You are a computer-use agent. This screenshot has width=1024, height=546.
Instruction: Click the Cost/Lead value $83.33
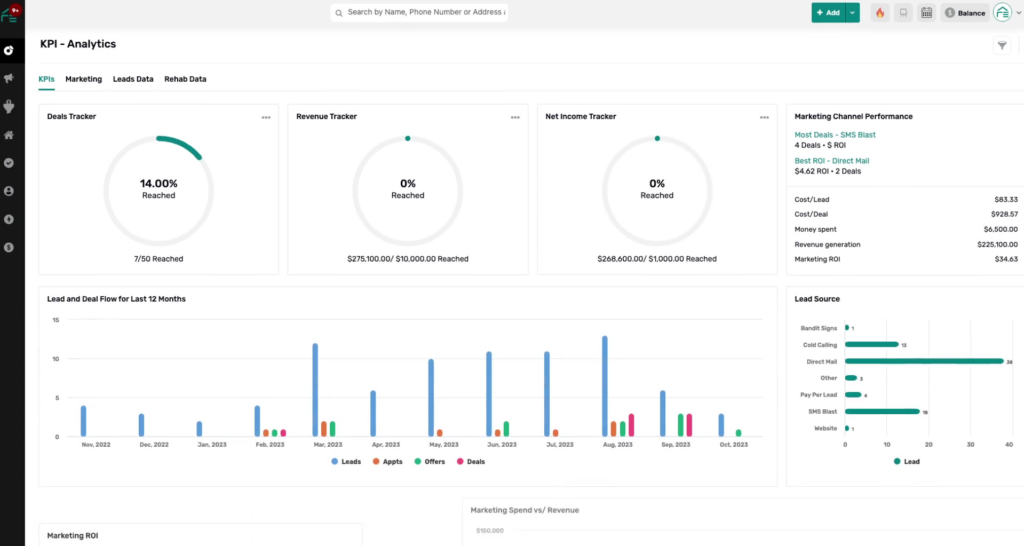1006,200
